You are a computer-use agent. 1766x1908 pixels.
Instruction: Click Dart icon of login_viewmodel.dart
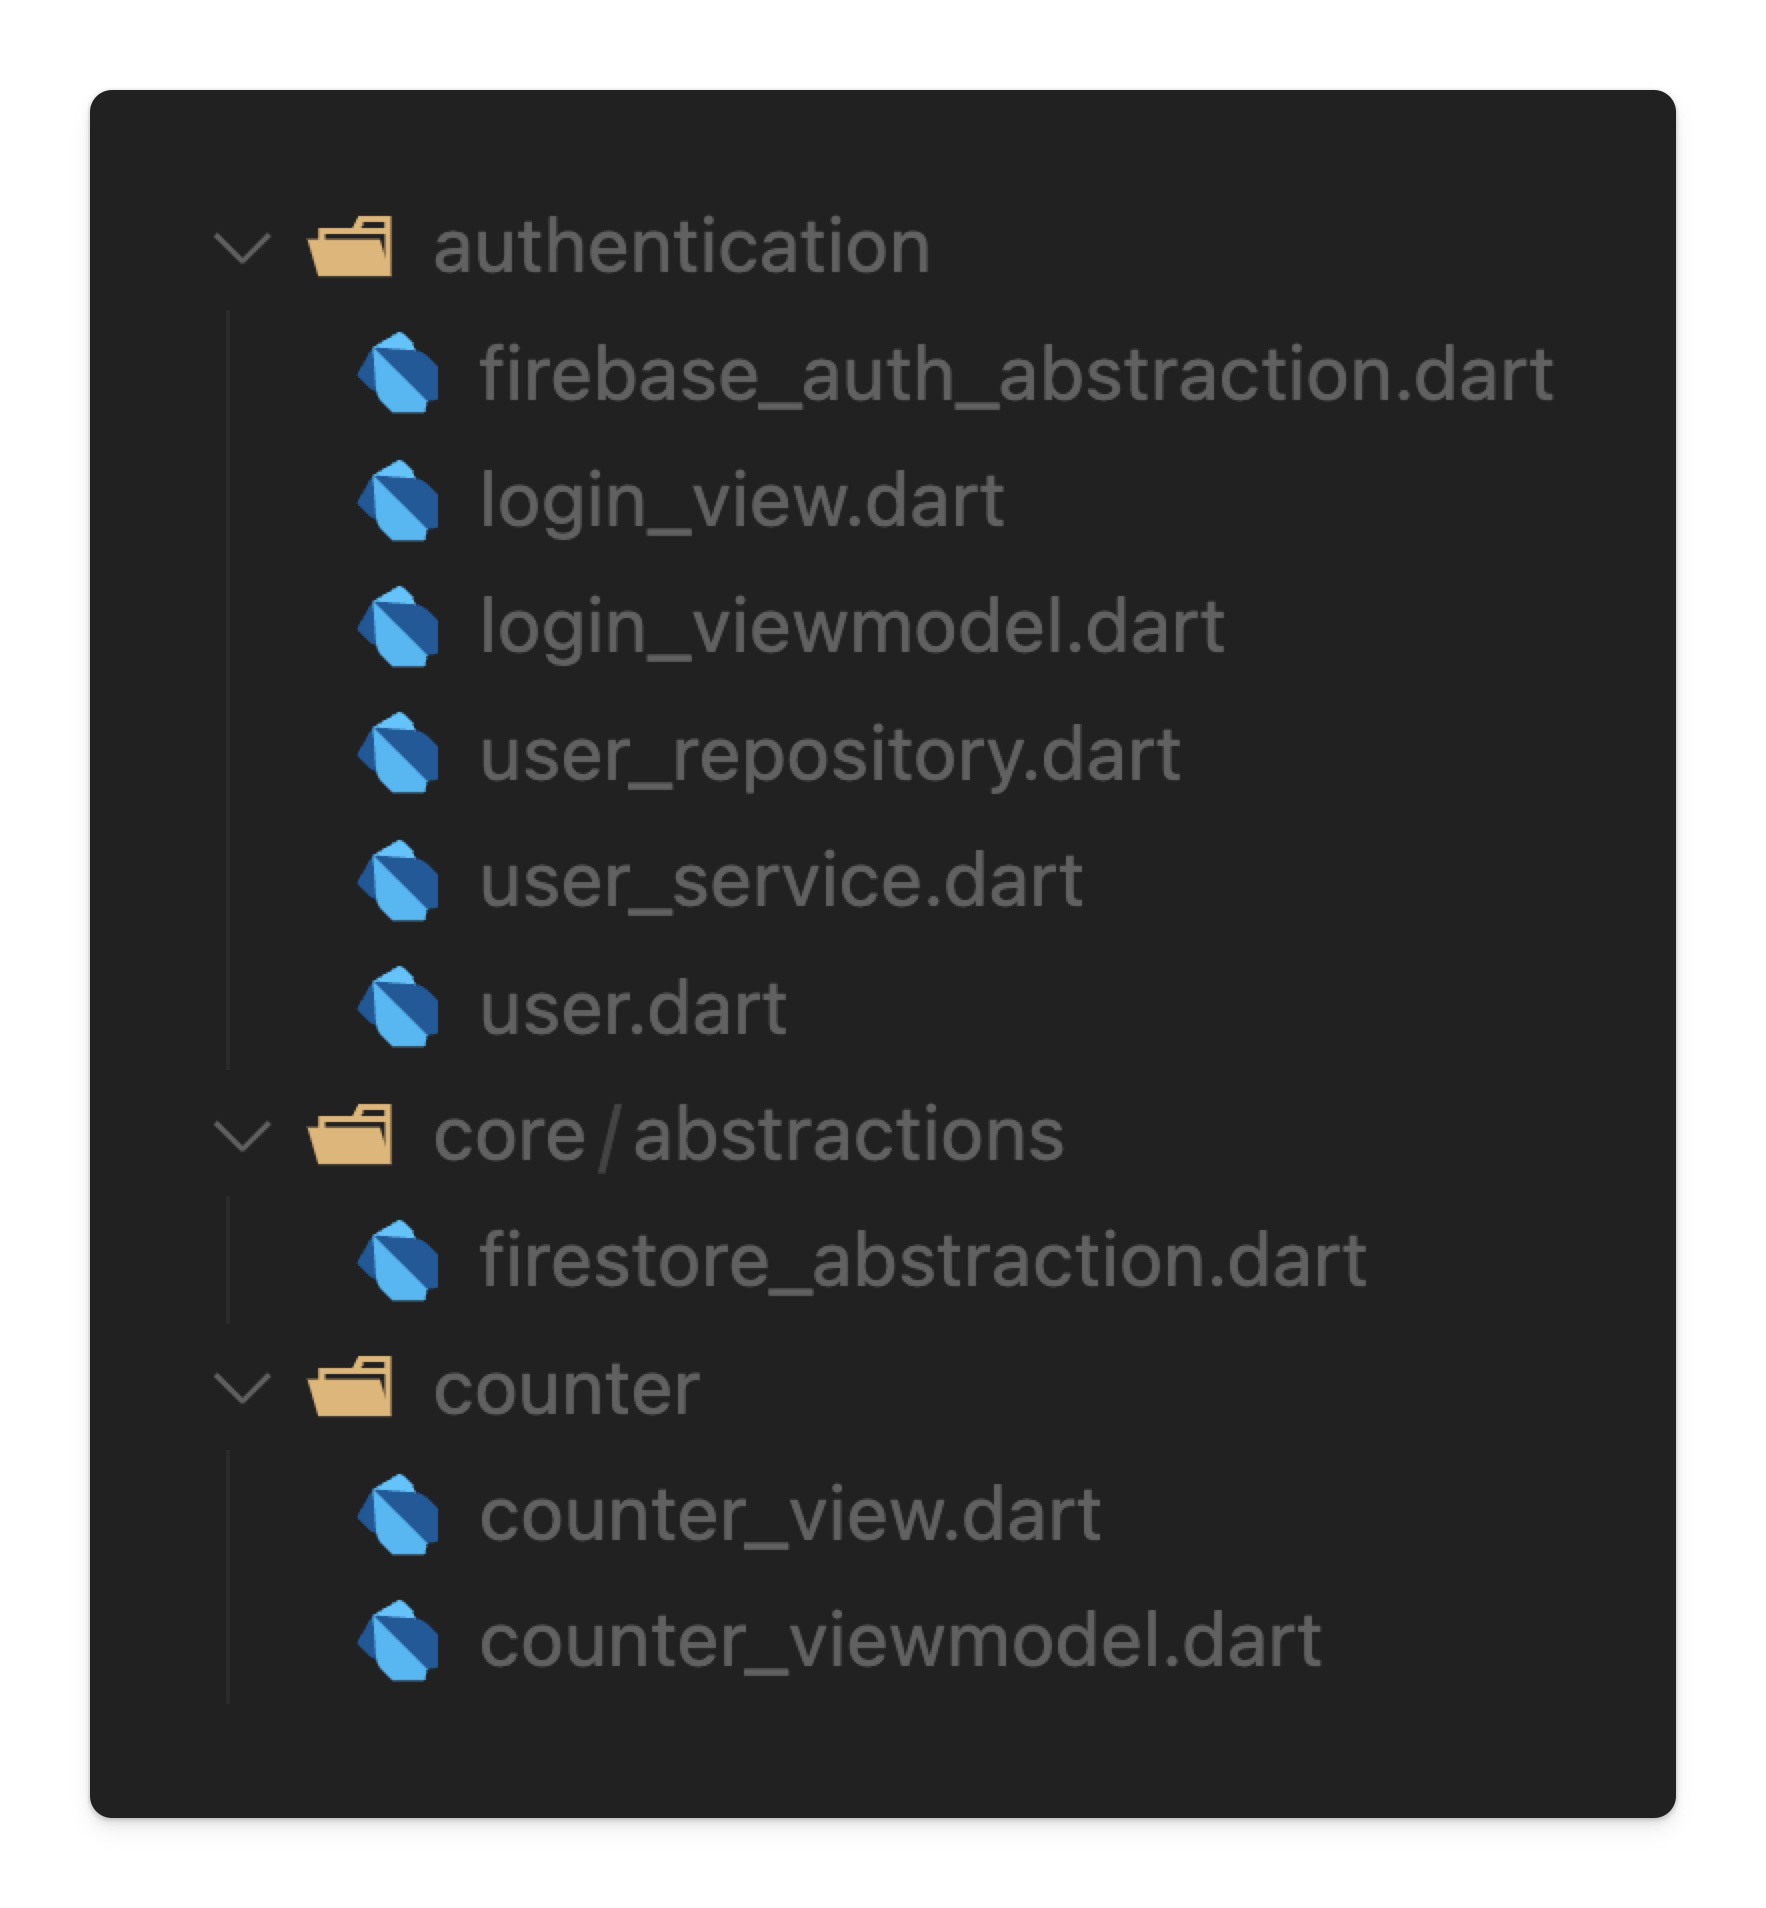[398, 627]
